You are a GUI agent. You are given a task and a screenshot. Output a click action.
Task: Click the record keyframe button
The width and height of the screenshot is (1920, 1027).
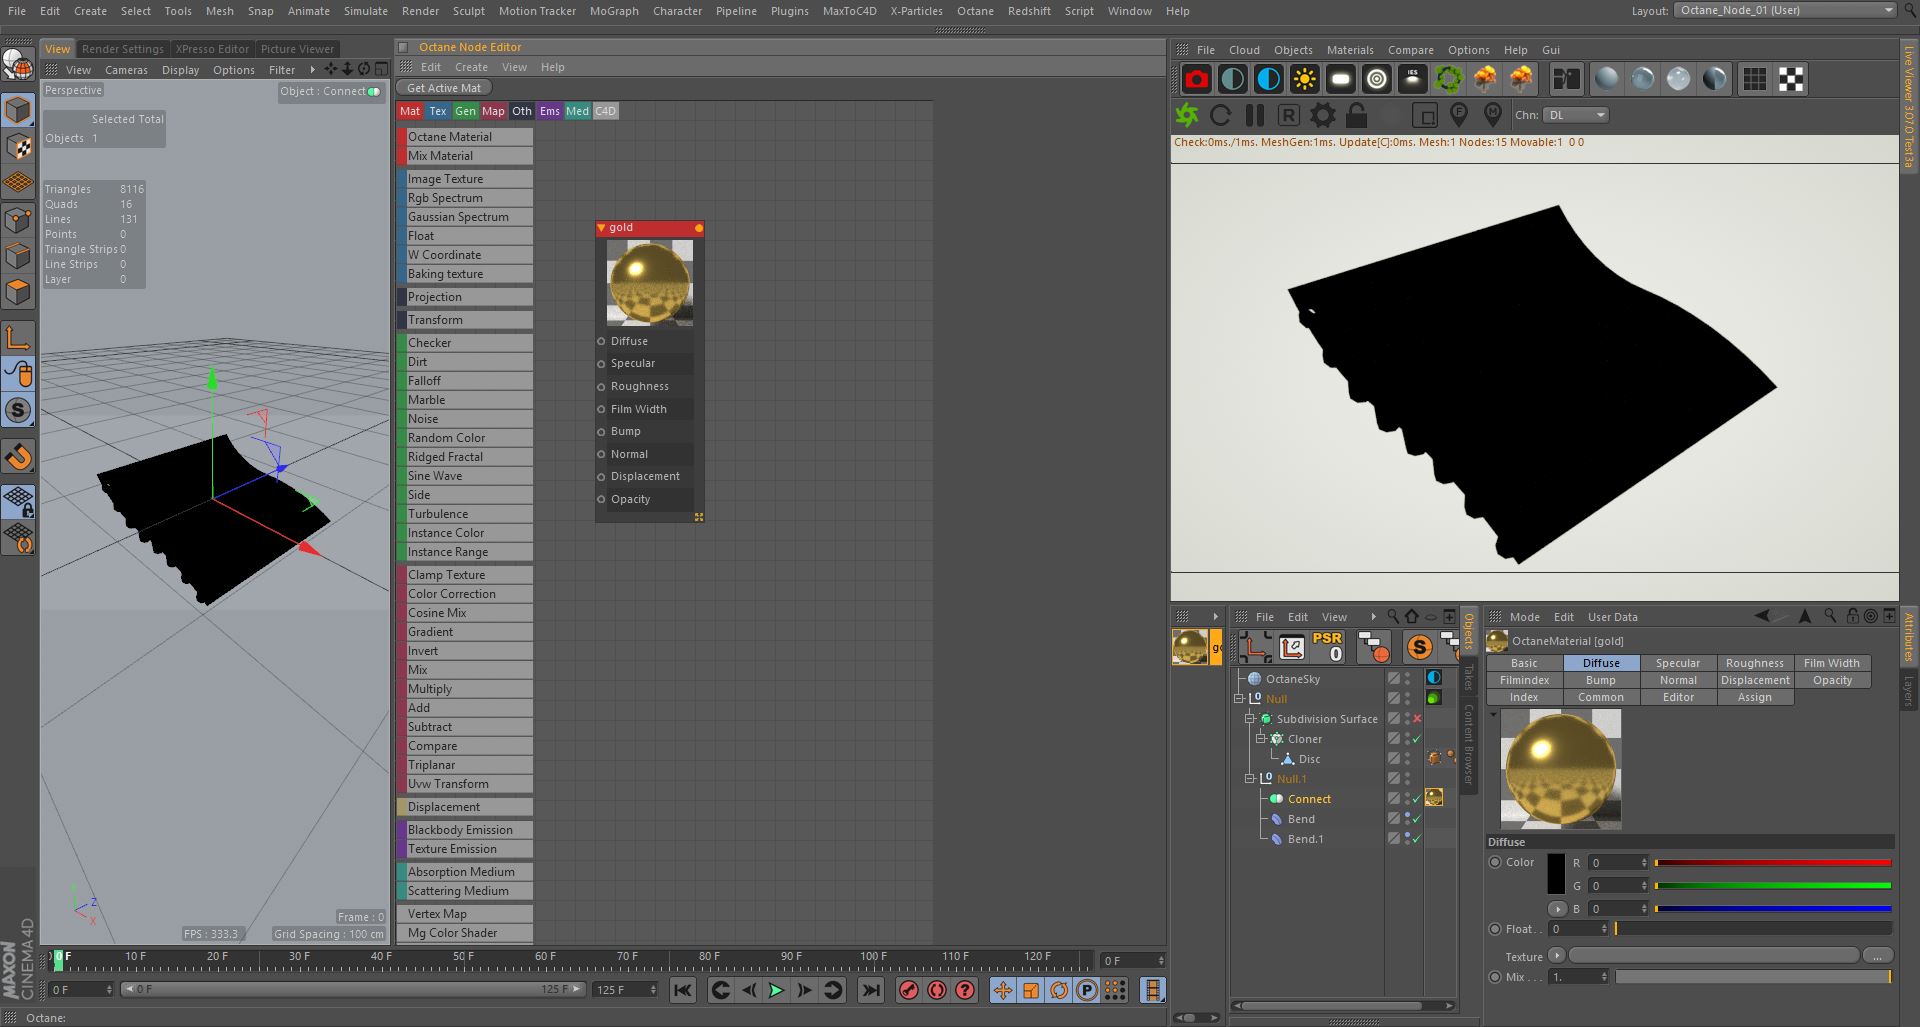[908, 990]
